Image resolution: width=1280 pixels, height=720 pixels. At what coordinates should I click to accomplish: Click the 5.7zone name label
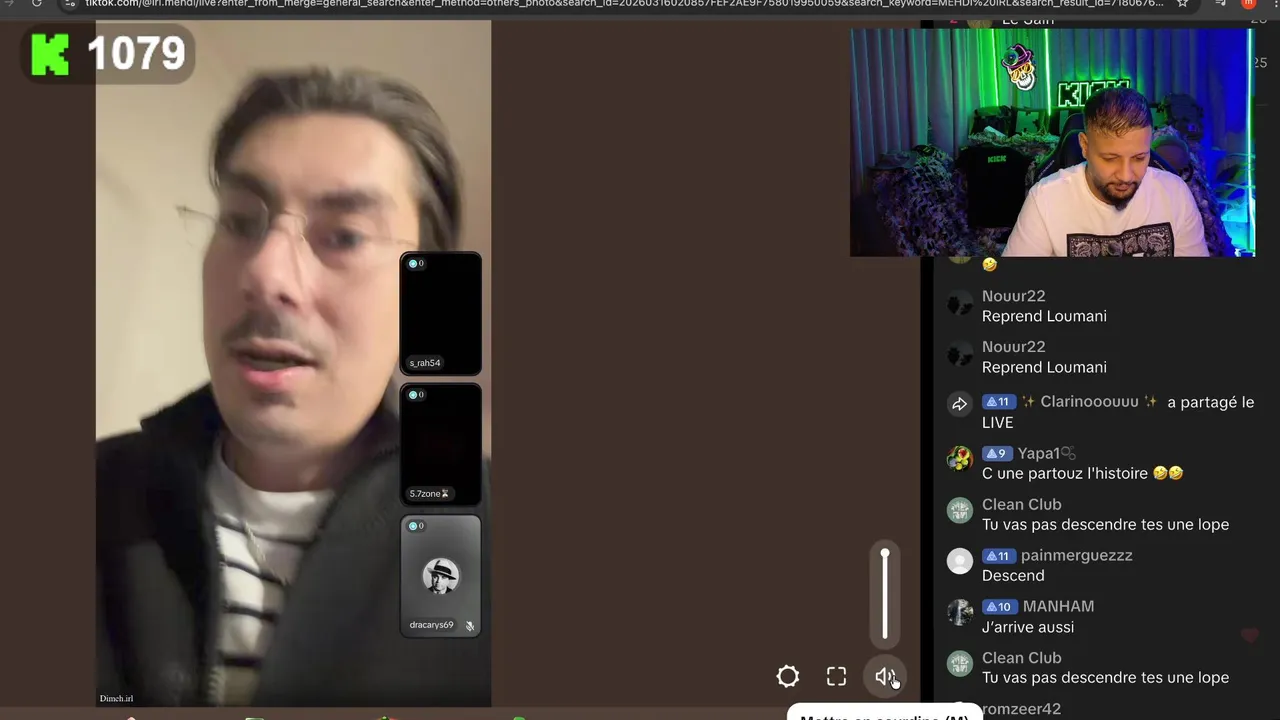coord(429,494)
